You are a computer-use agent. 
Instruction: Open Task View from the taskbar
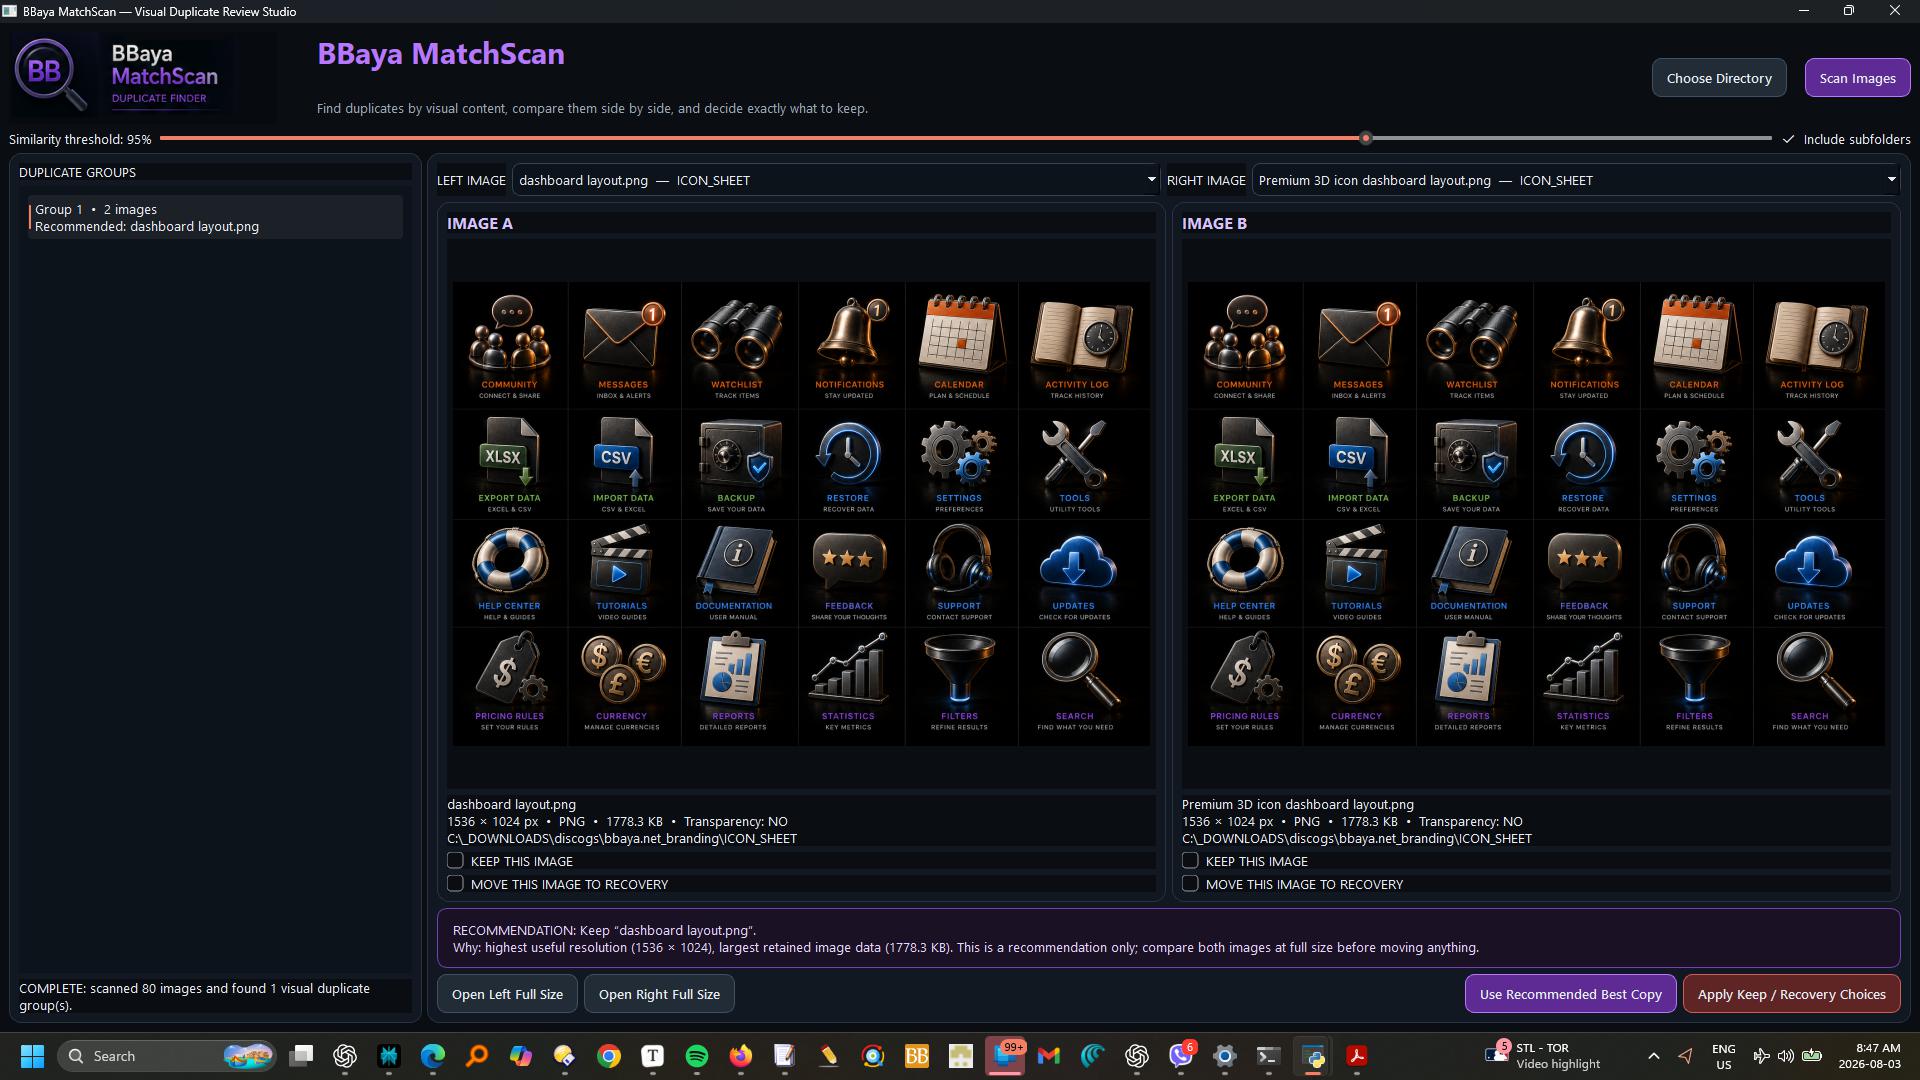coord(301,1056)
